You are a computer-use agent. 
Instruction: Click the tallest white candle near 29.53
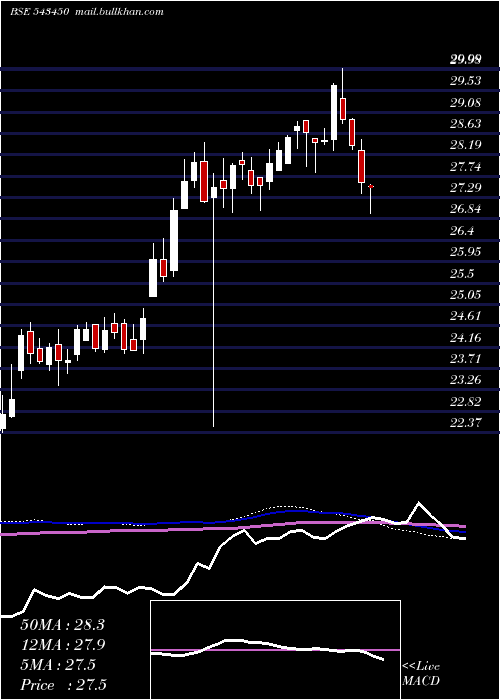pyautogui.click(x=333, y=112)
